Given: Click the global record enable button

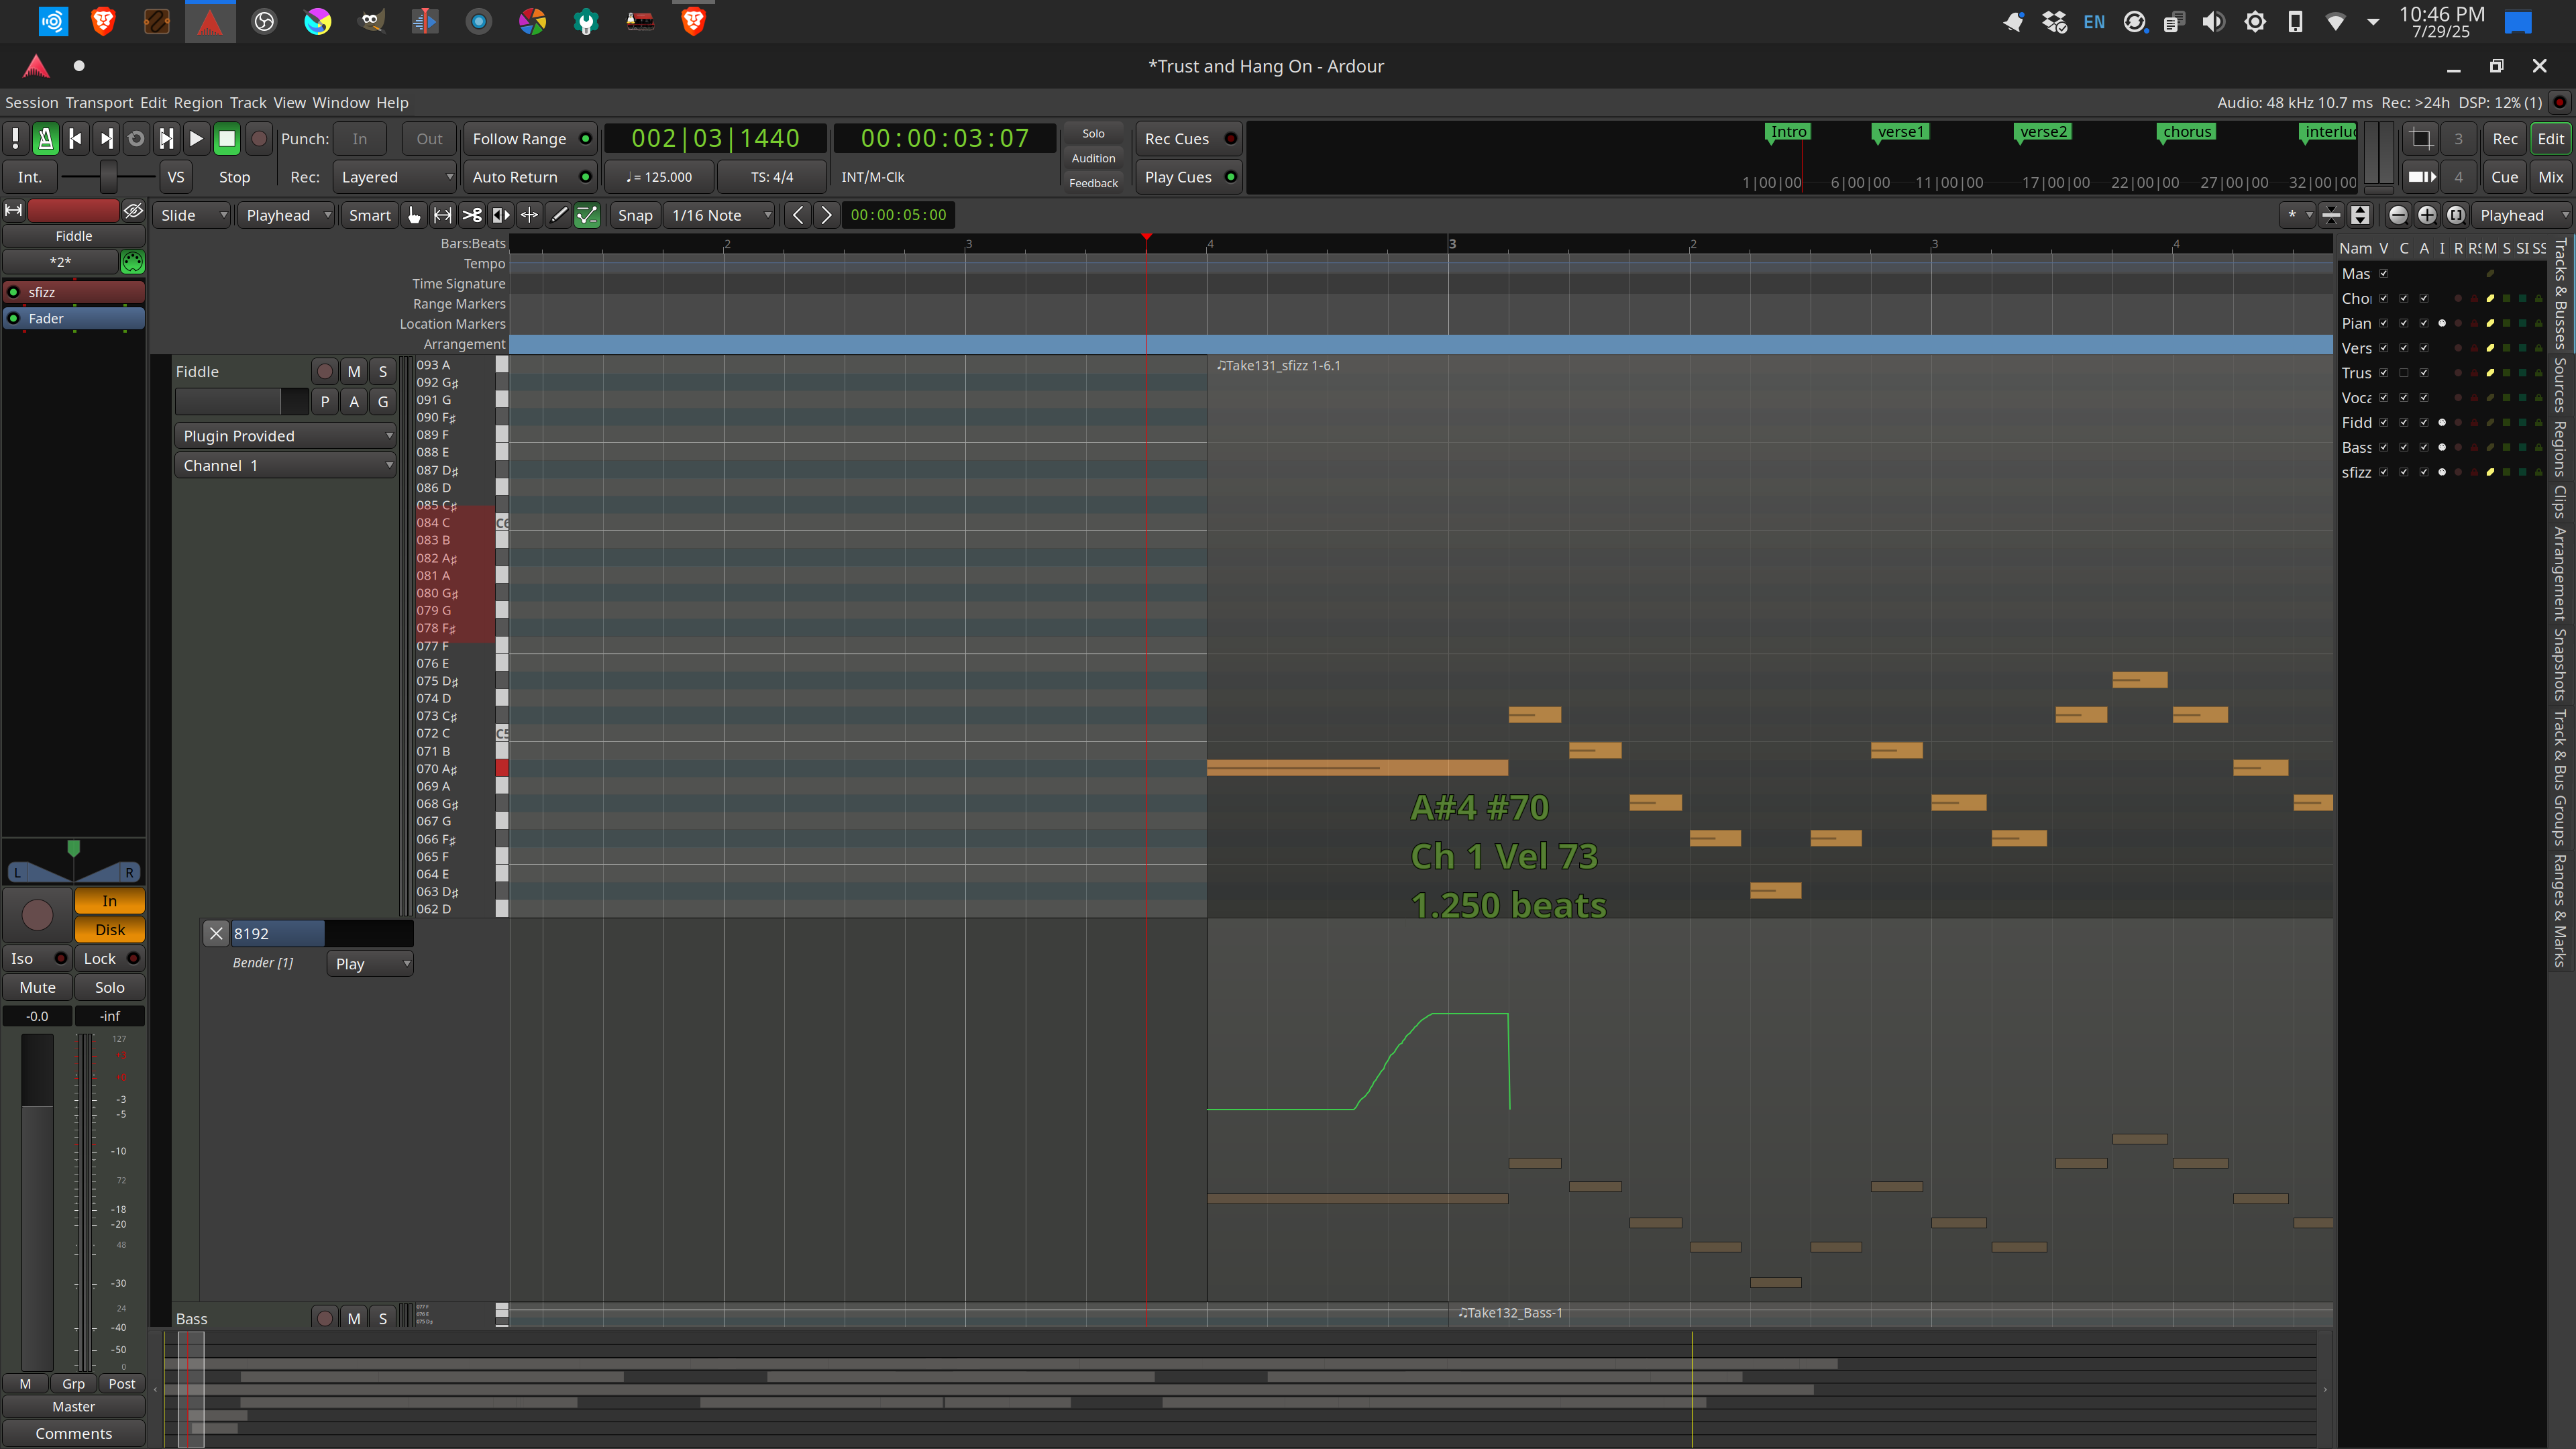Looking at the screenshot, I should 258,139.
